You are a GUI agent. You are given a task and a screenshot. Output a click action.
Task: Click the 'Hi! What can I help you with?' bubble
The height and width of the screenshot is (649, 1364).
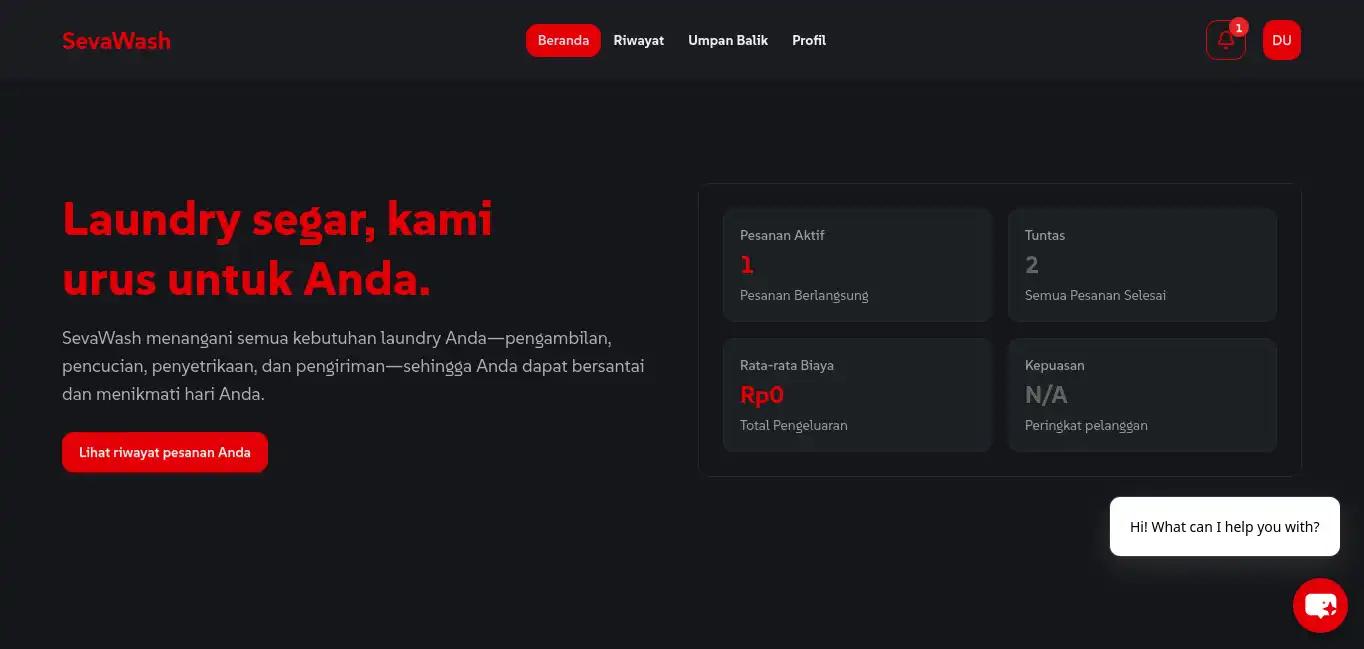click(x=1225, y=527)
